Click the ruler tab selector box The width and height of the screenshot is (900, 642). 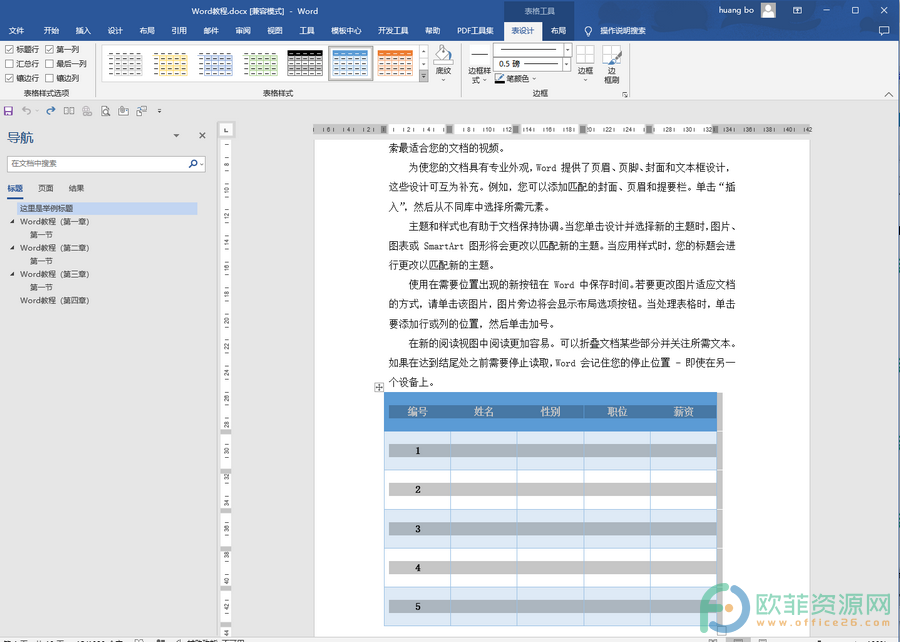click(226, 130)
